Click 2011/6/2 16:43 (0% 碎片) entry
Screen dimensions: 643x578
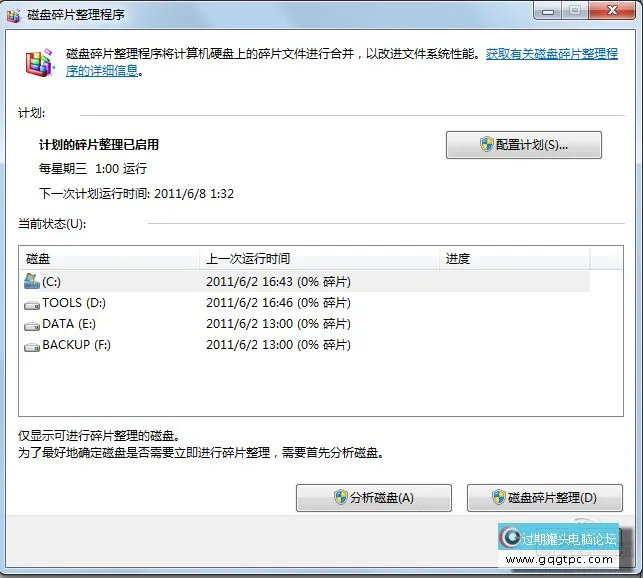(278, 282)
